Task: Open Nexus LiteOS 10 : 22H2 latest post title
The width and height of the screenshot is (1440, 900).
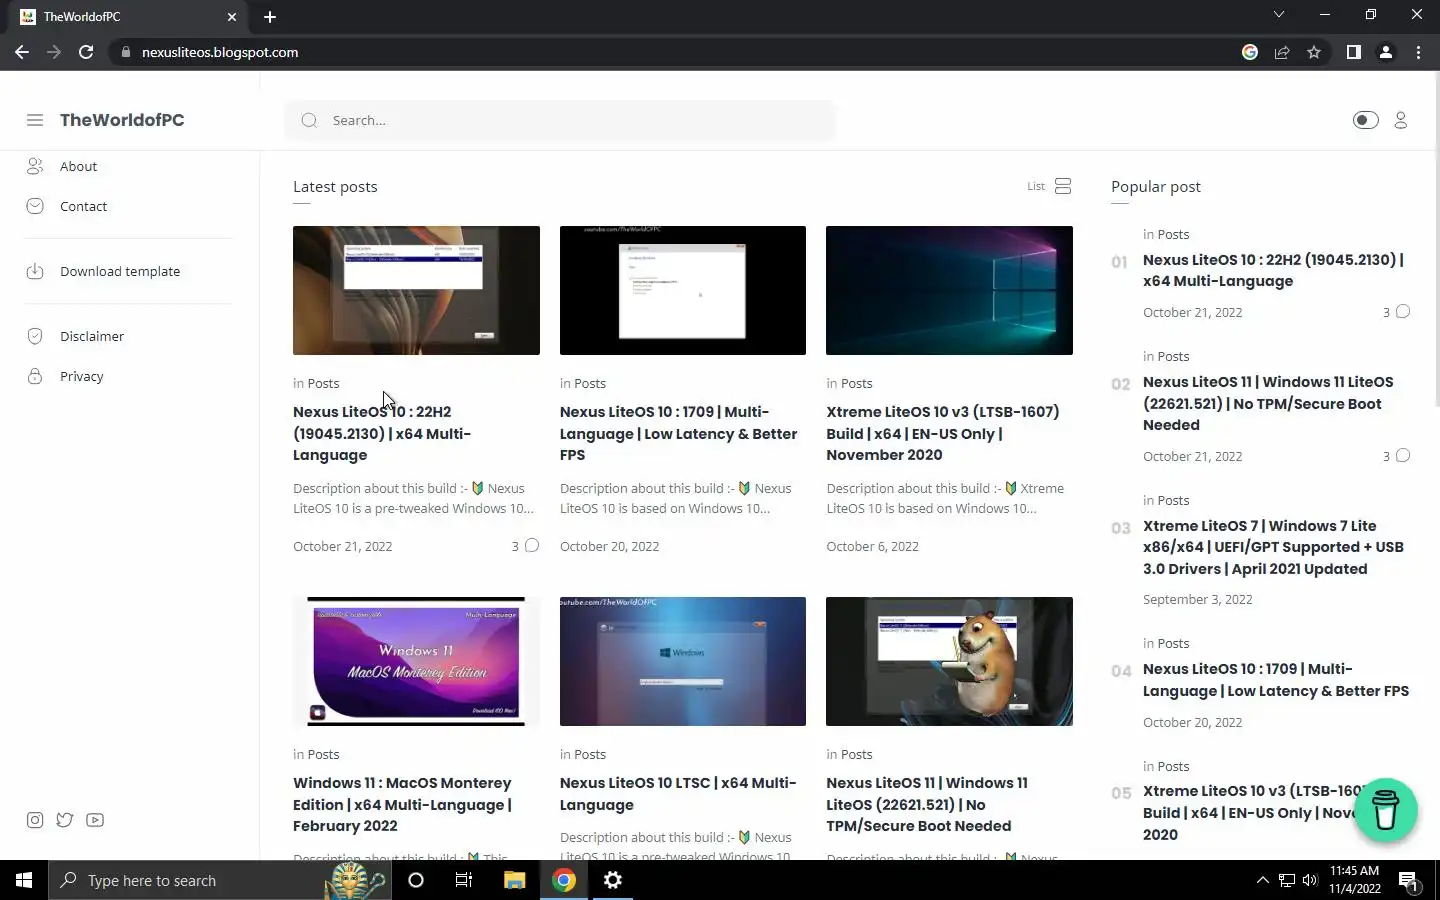Action: click(x=382, y=433)
